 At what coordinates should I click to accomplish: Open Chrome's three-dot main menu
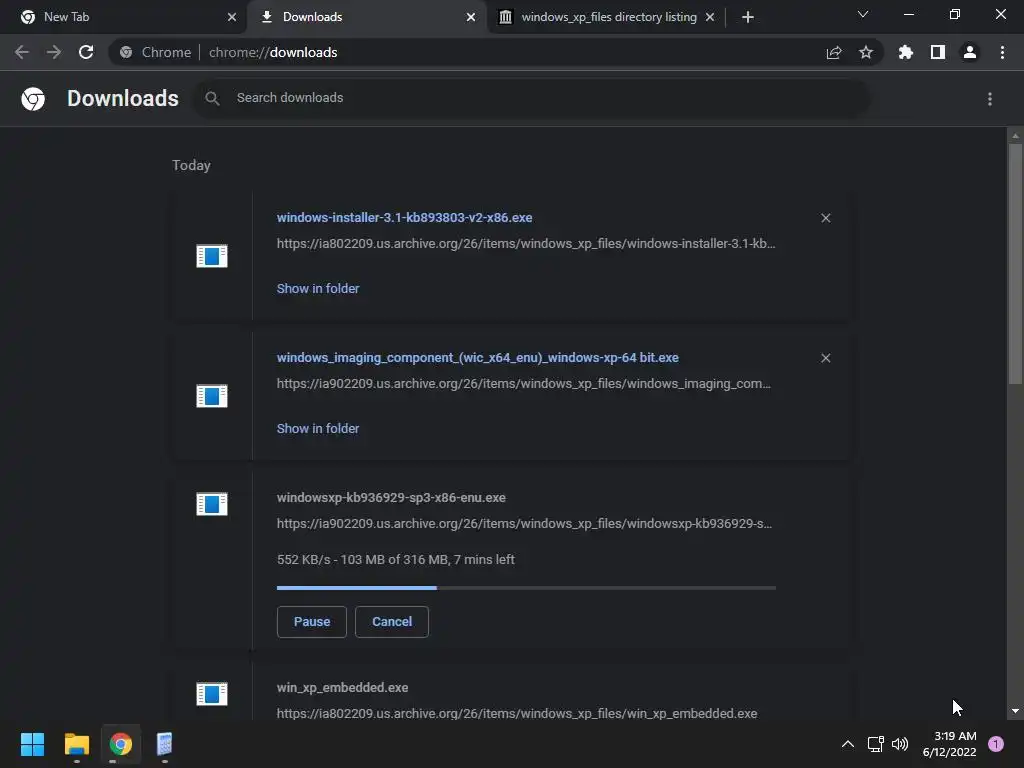point(1002,52)
